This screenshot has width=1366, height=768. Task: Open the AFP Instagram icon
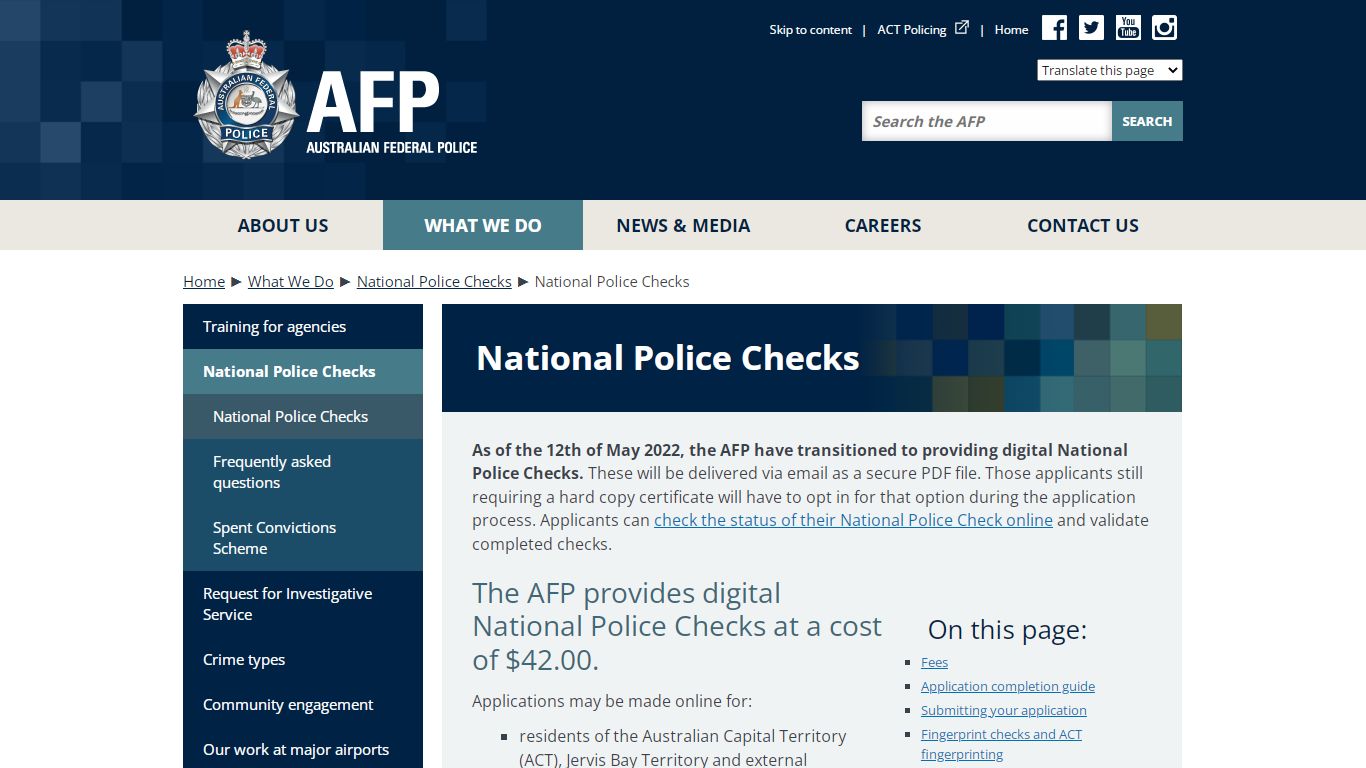tap(1164, 28)
